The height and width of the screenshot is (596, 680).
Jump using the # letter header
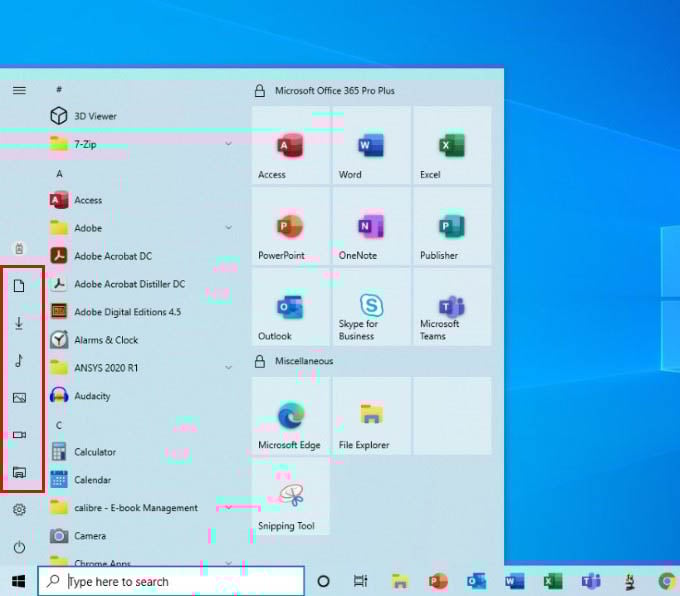[59, 89]
